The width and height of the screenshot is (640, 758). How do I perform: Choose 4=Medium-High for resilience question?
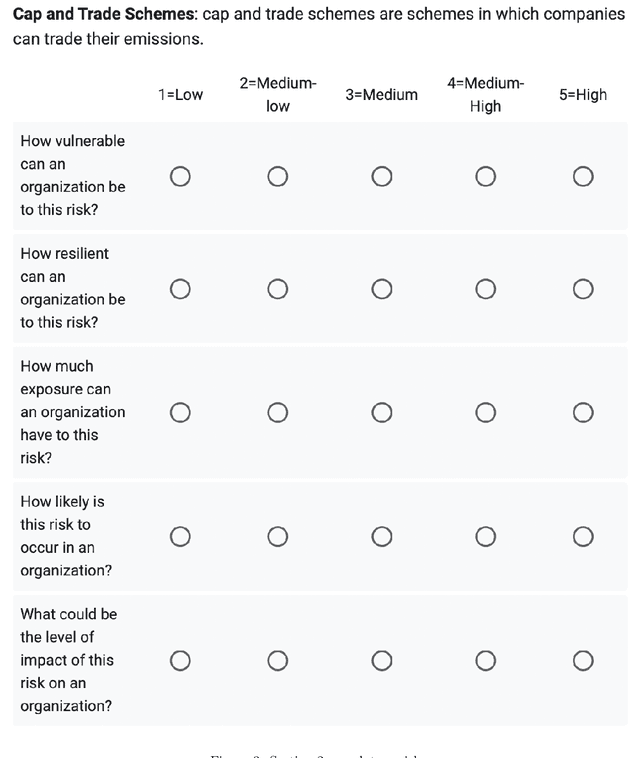485,289
